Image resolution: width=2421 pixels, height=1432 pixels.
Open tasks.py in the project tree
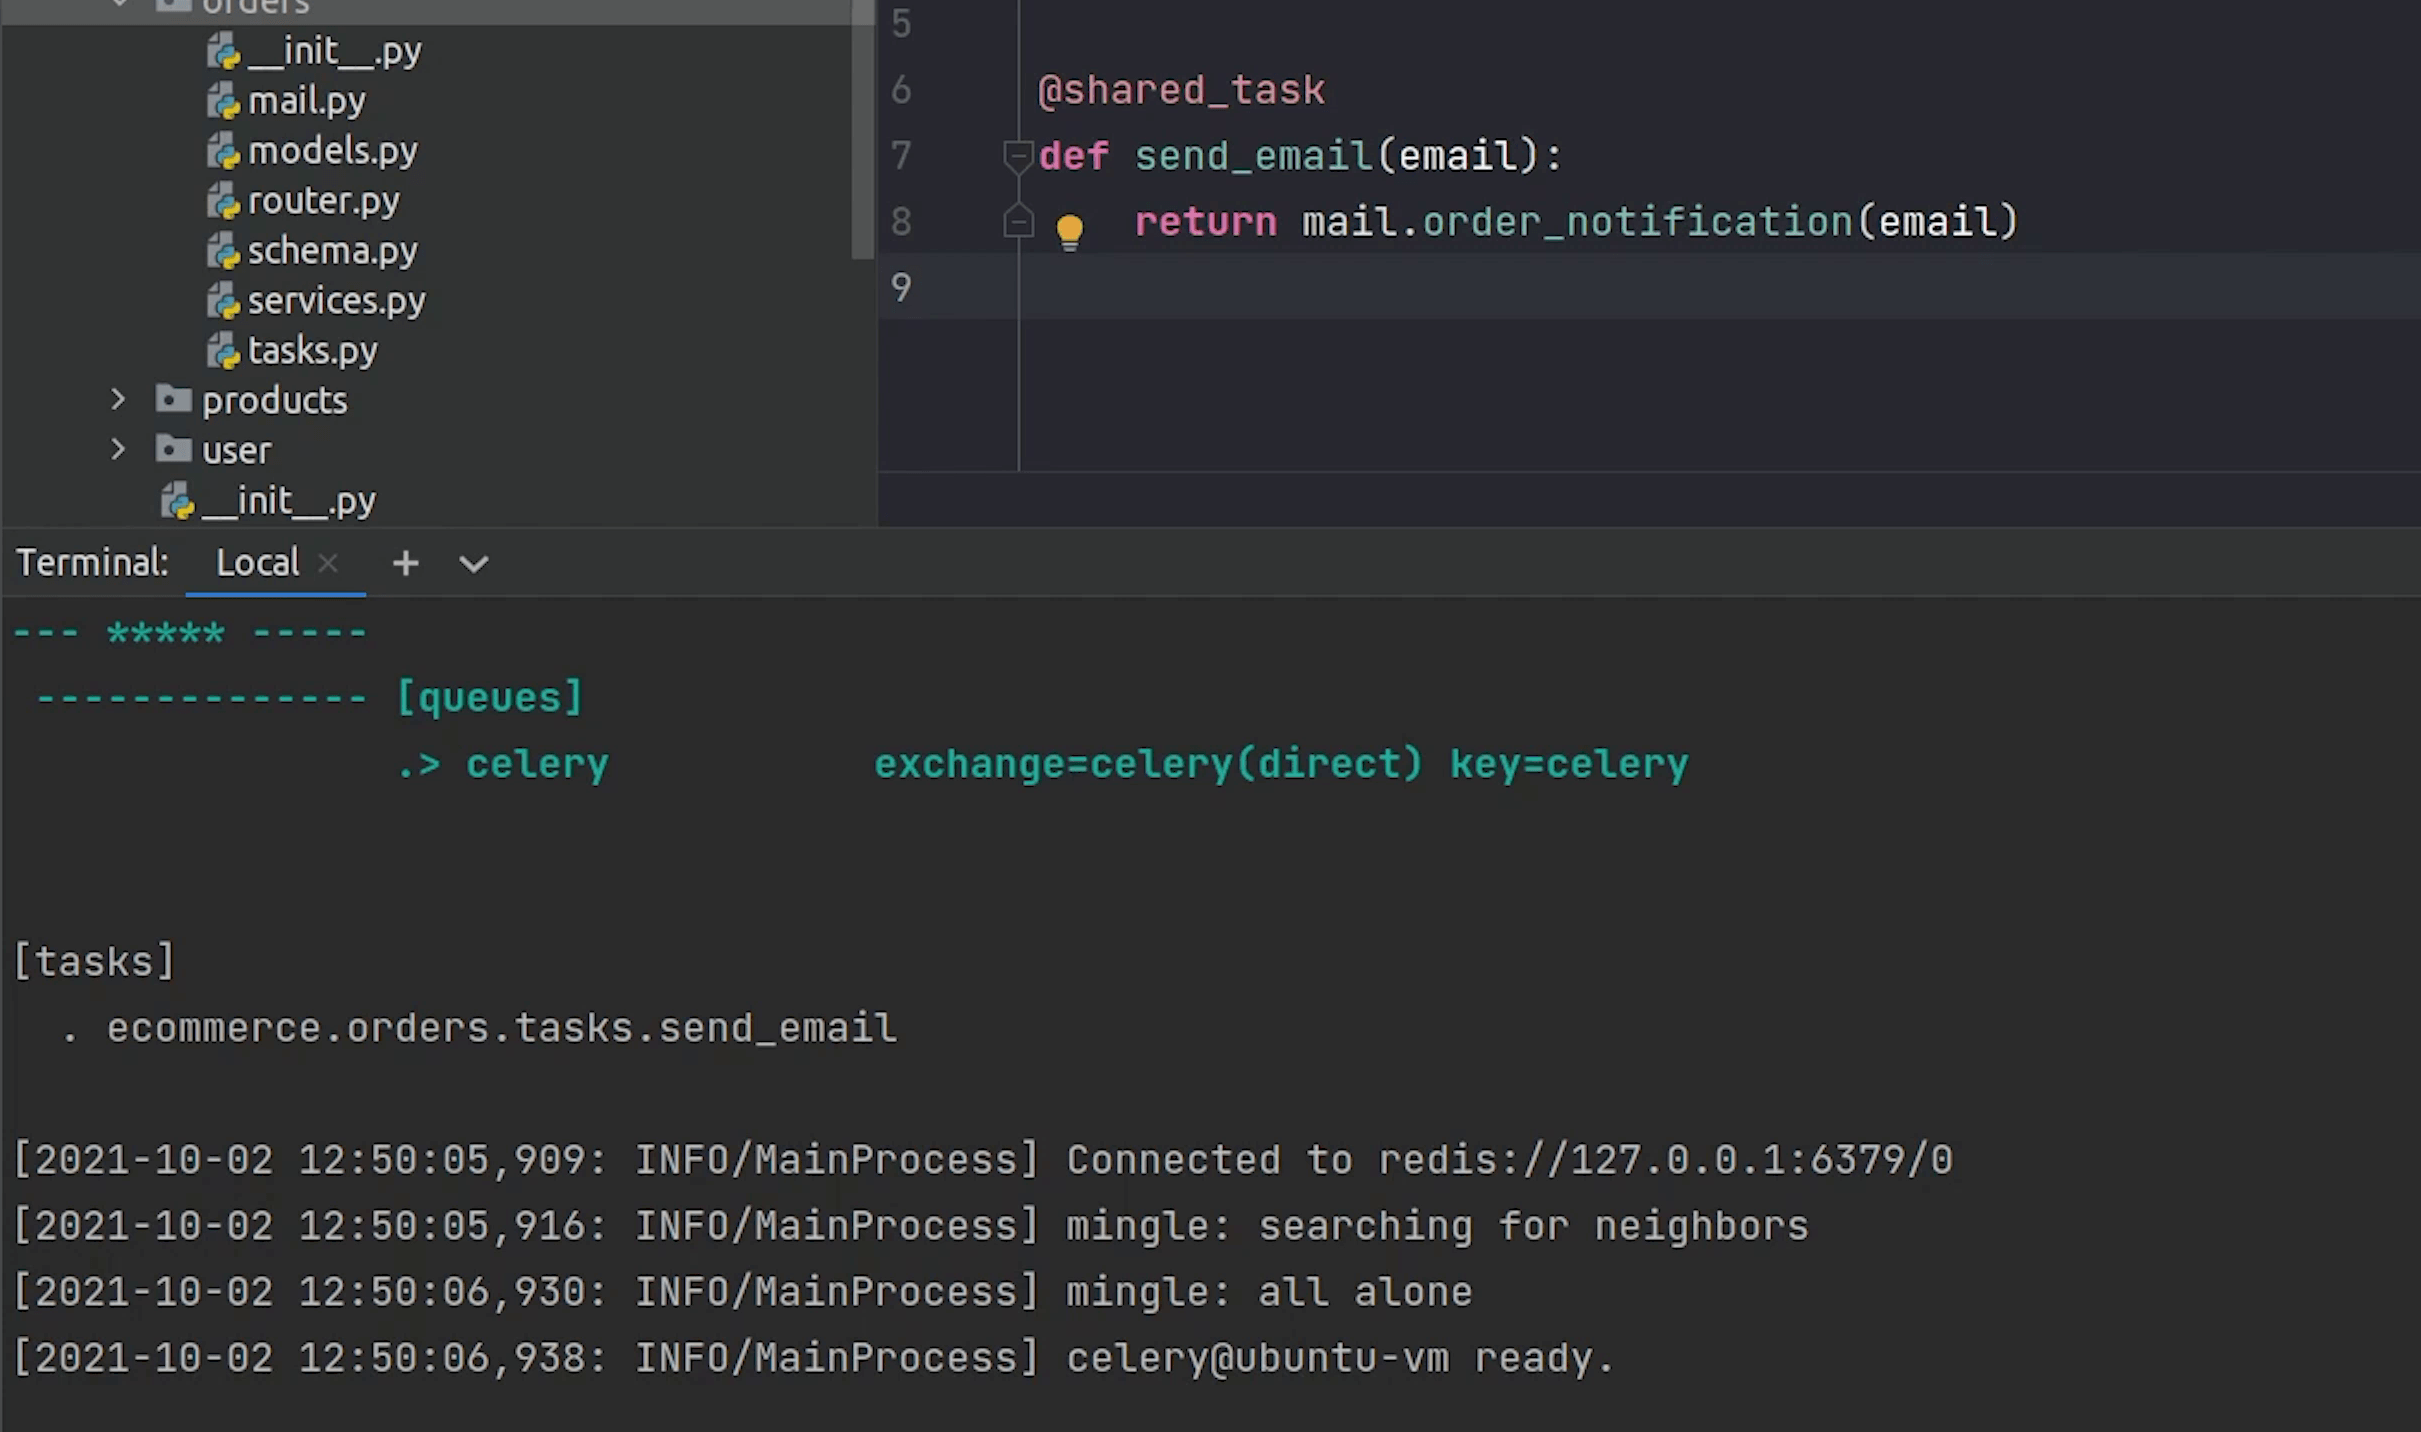point(312,351)
